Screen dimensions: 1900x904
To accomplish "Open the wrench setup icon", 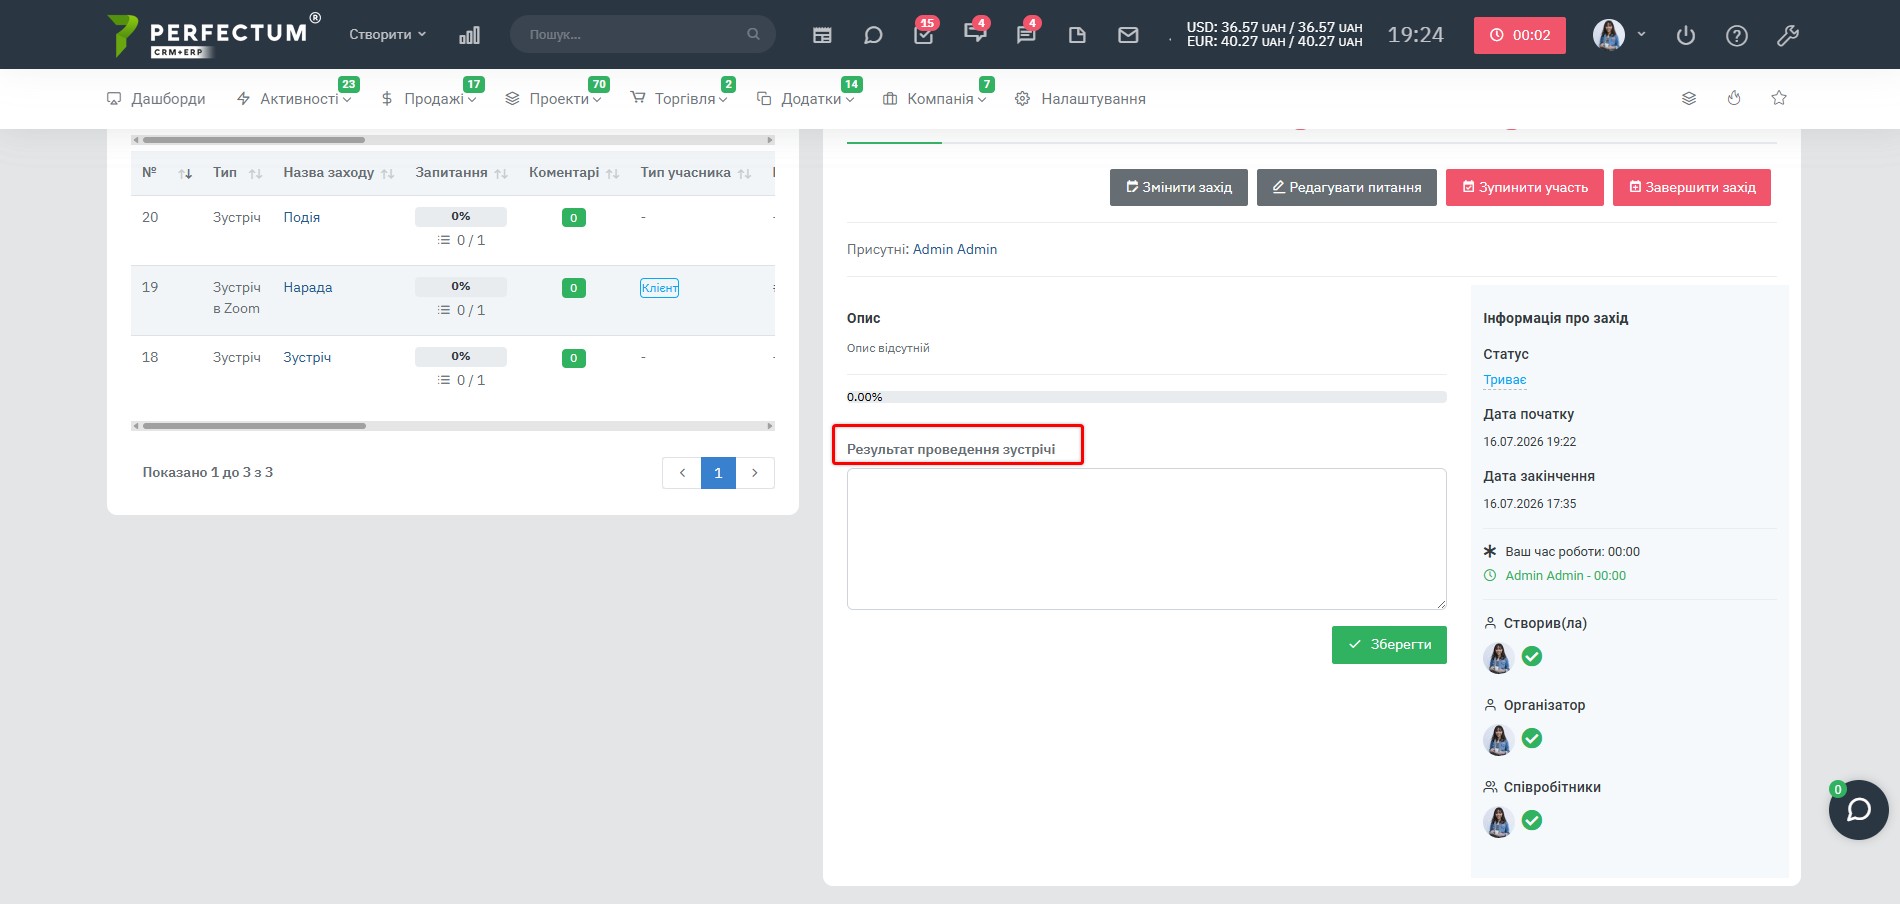I will pos(1788,35).
